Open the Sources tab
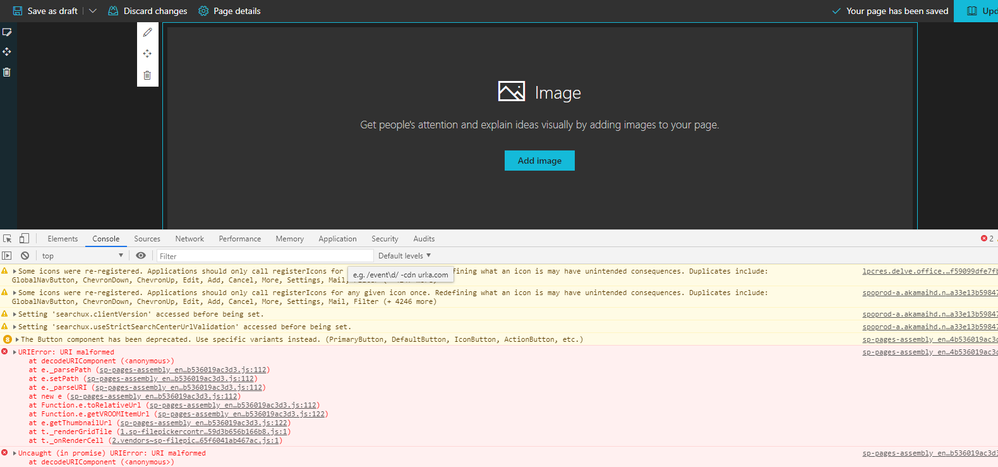The height and width of the screenshot is (467, 998). [x=147, y=239]
